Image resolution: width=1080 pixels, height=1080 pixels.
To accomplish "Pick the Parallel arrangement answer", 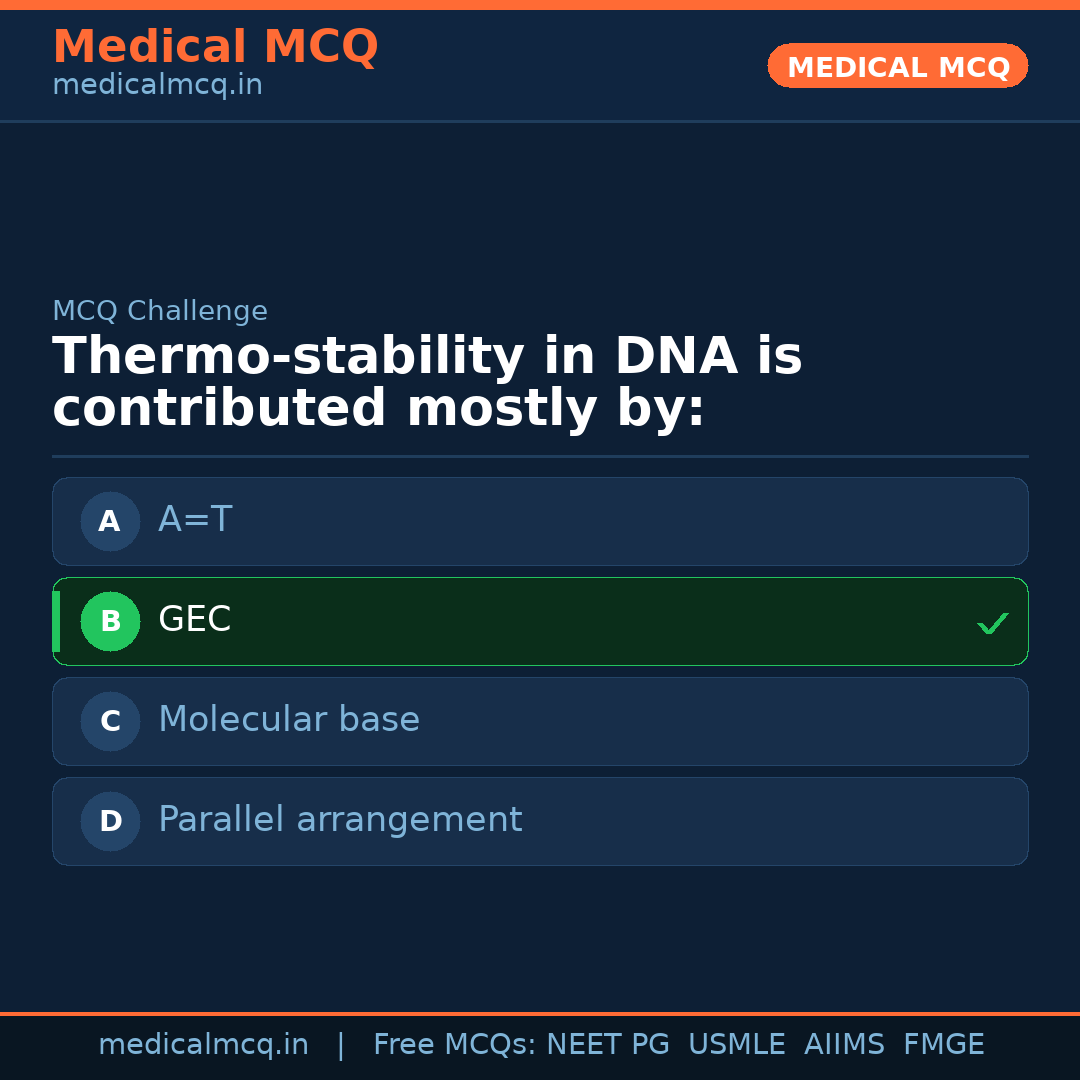I will [x=540, y=821].
